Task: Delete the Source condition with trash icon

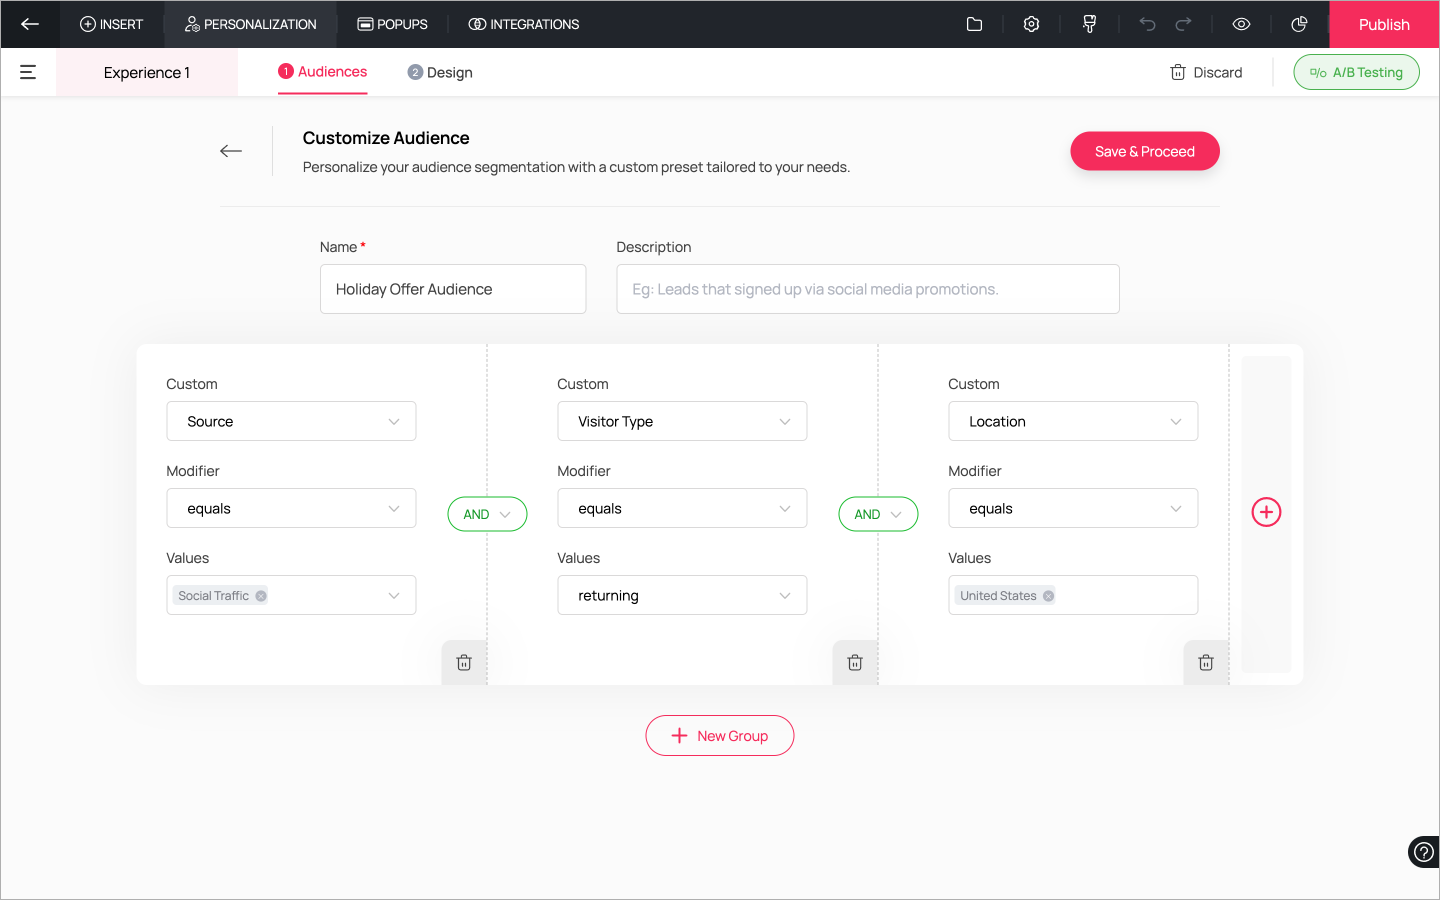Action: (x=464, y=662)
